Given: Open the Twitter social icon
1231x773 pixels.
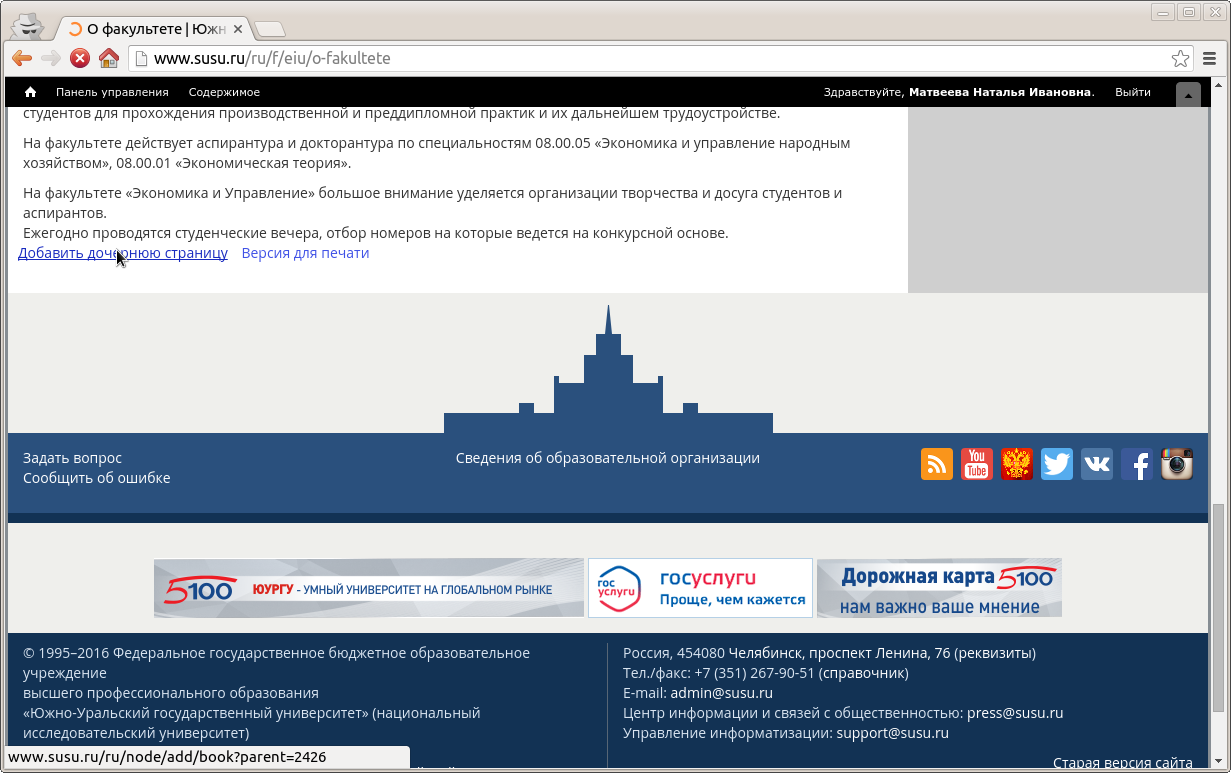Looking at the screenshot, I should [1057, 464].
